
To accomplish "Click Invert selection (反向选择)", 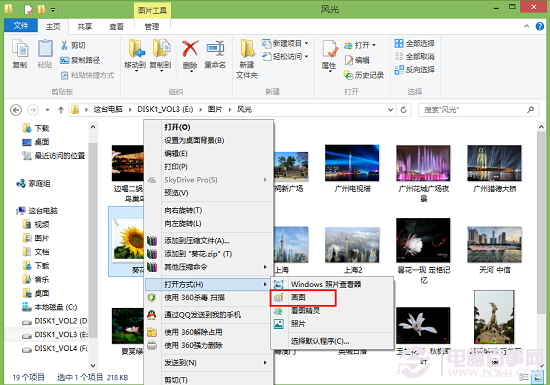I will (x=415, y=70).
